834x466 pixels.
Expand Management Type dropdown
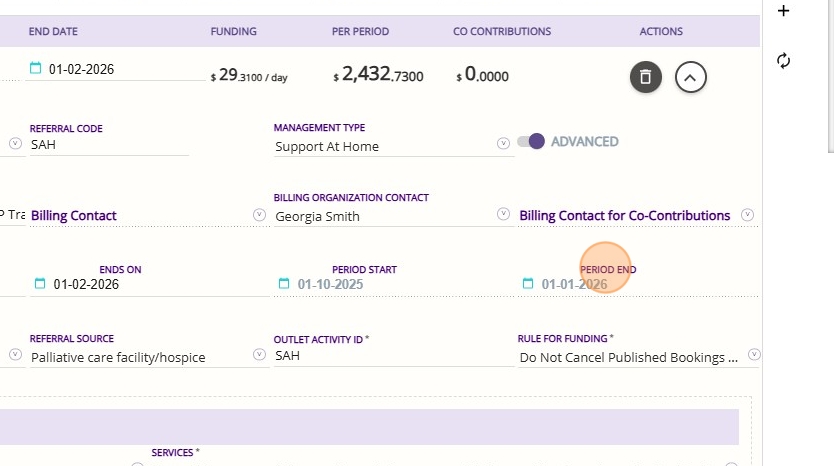(503, 144)
